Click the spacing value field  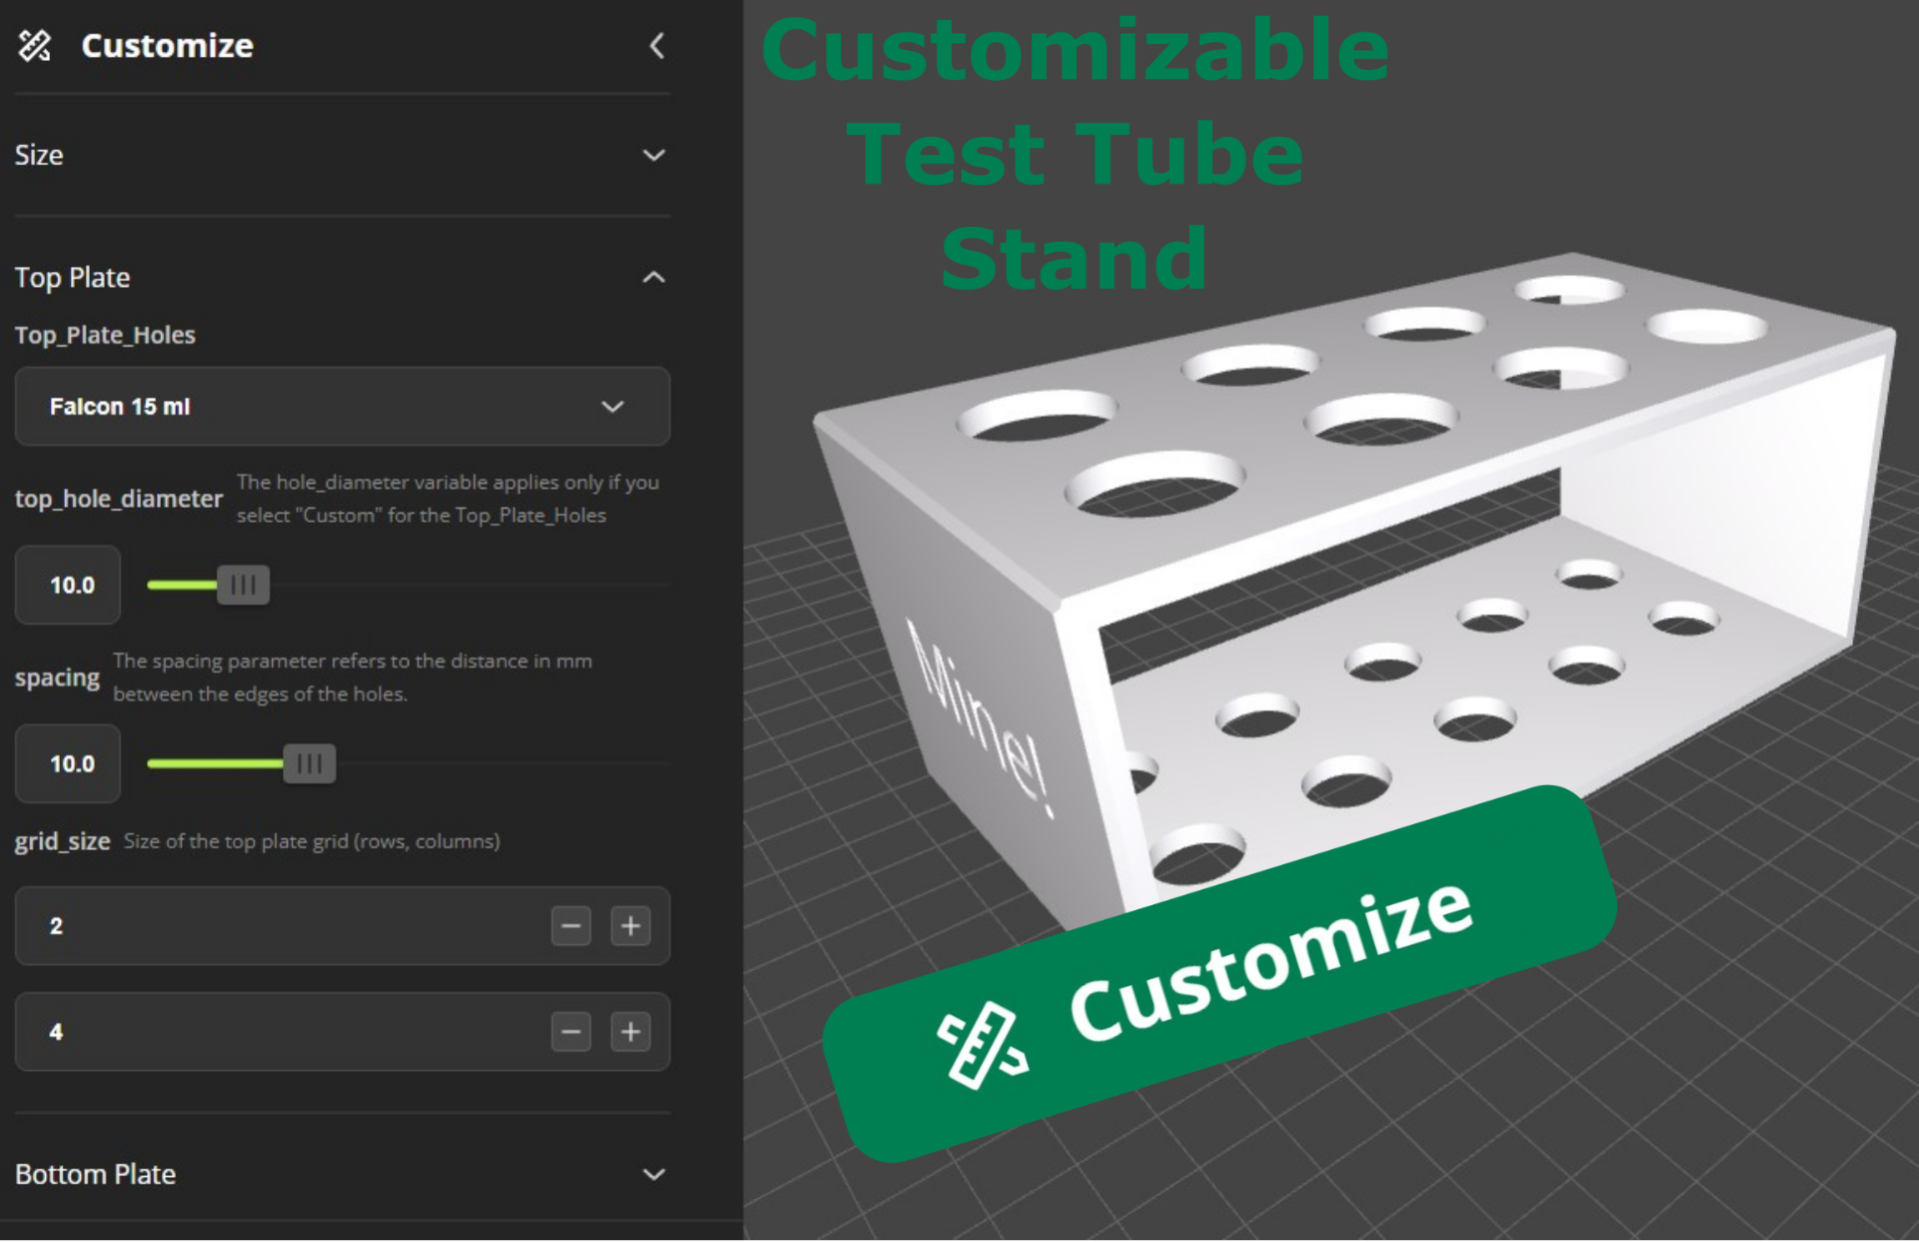click(68, 764)
